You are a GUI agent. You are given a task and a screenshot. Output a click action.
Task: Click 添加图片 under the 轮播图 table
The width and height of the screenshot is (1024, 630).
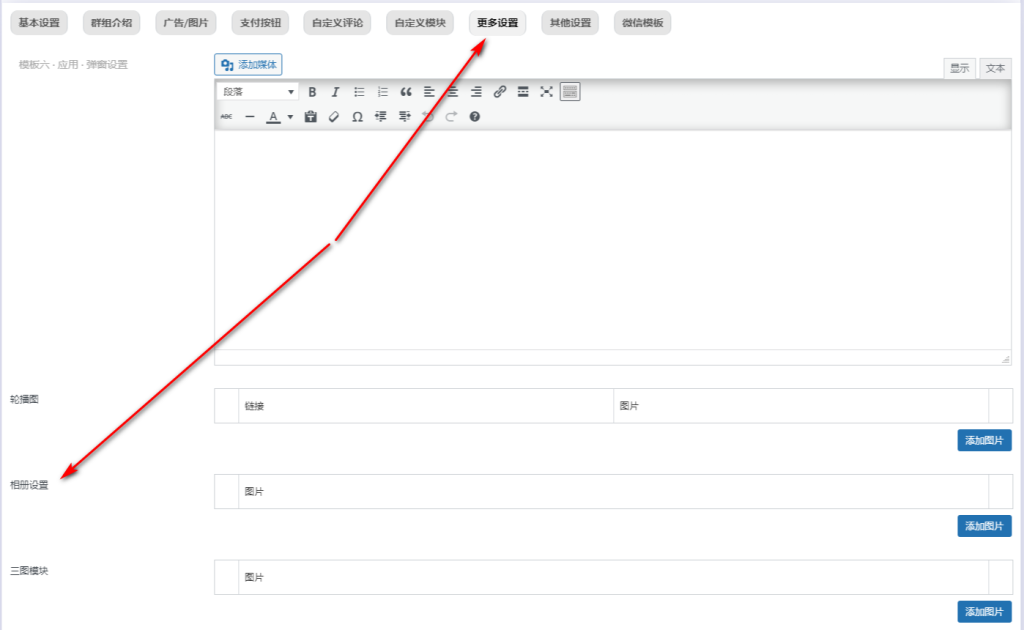pos(984,440)
